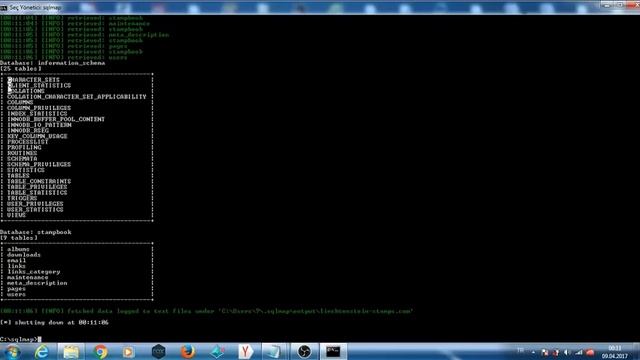This screenshot has height=360, width=640.
Task: Click the TRIGGERS table name
Action: (x=22, y=198)
